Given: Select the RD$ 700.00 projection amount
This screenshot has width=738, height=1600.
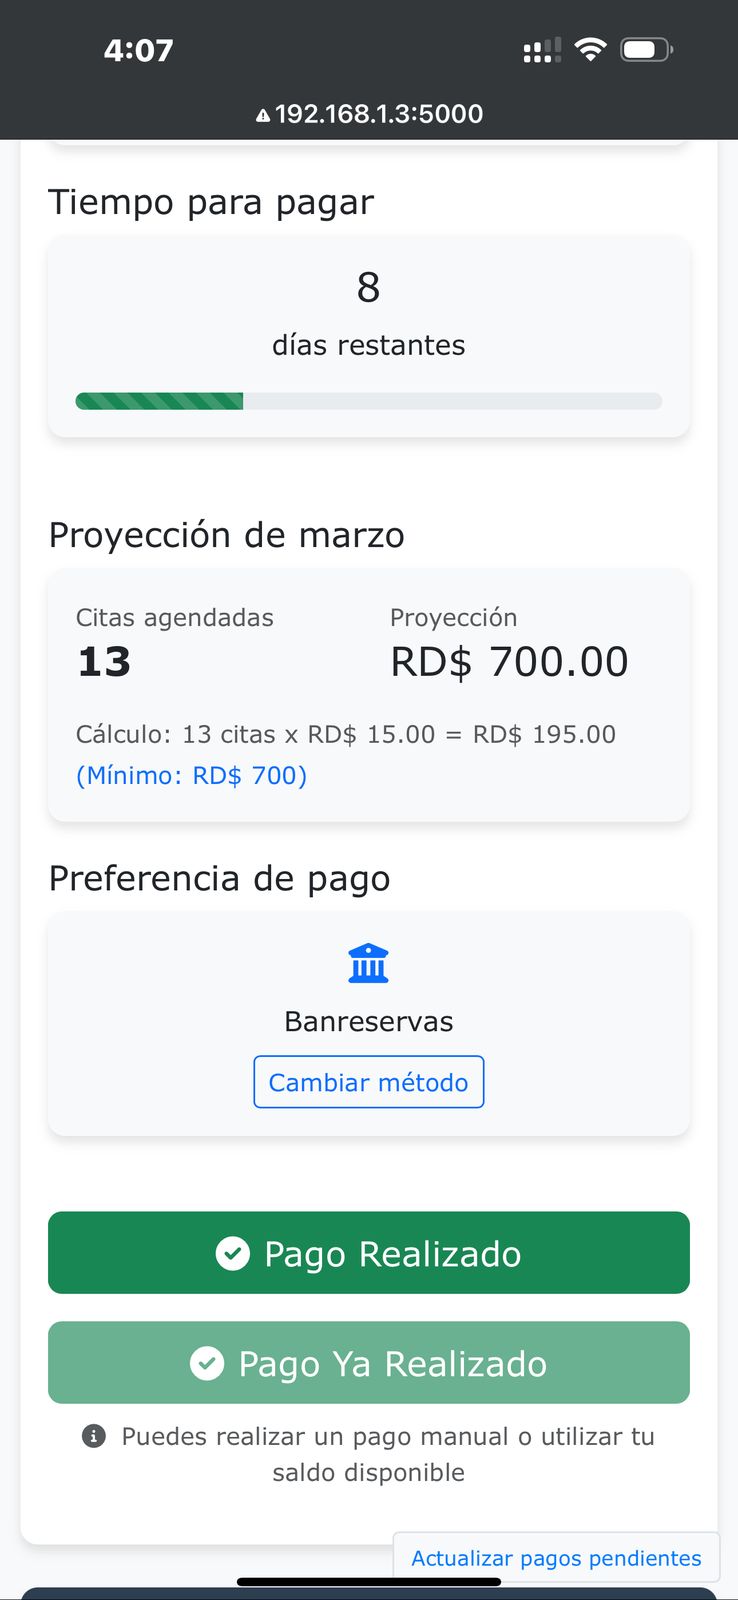Looking at the screenshot, I should tap(509, 662).
